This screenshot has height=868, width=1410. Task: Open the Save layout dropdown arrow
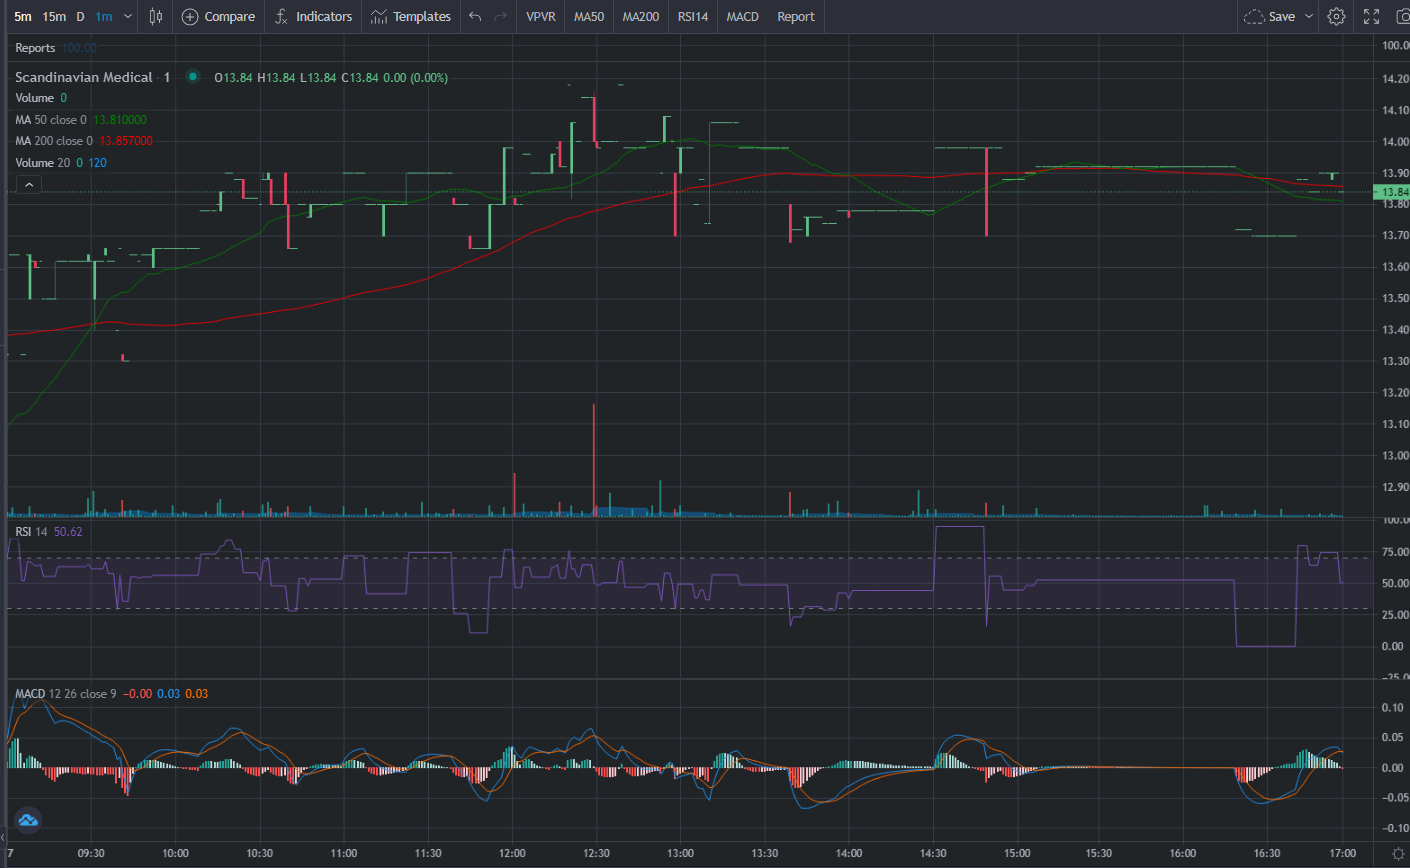[x=1308, y=16]
